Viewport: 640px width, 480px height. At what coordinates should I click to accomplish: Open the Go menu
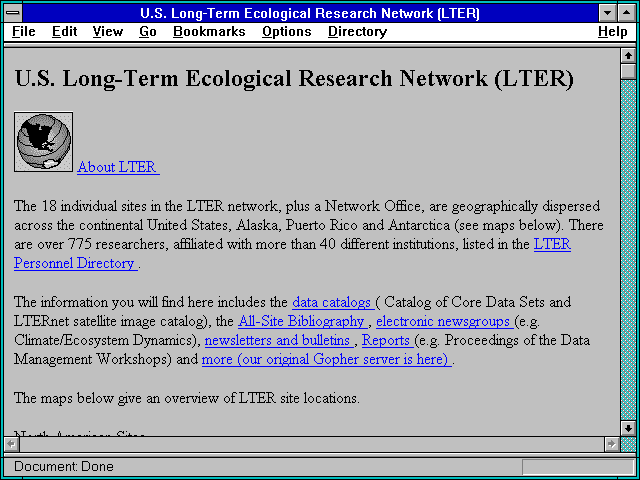pos(148,31)
